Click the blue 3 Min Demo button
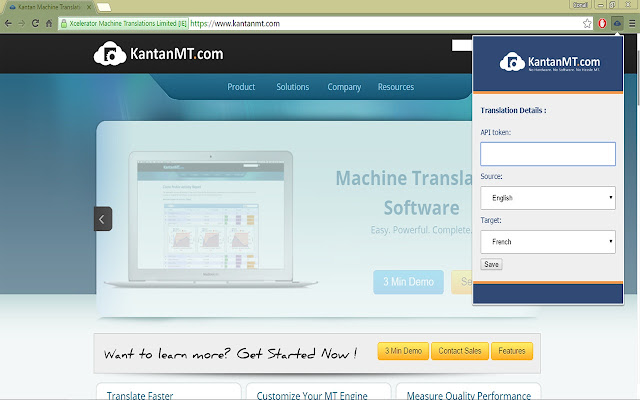640x400 pixels. tap(408, 282)
